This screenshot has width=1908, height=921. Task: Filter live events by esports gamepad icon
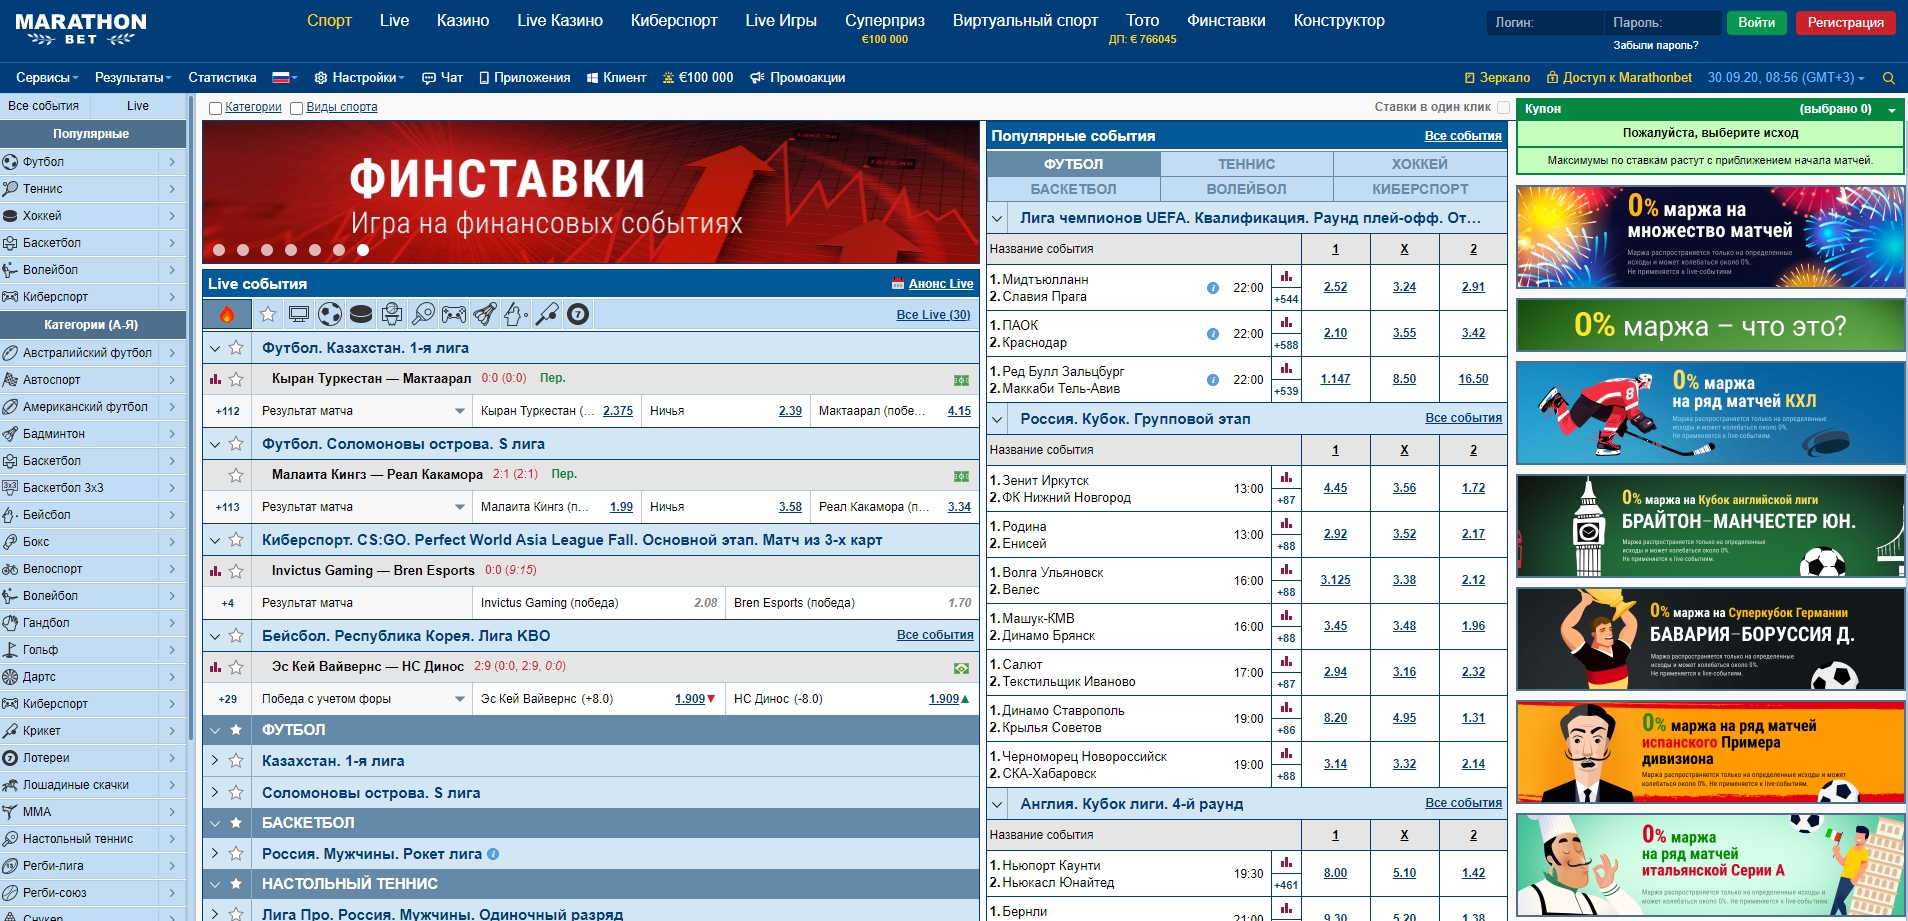(x=454, y=314)
